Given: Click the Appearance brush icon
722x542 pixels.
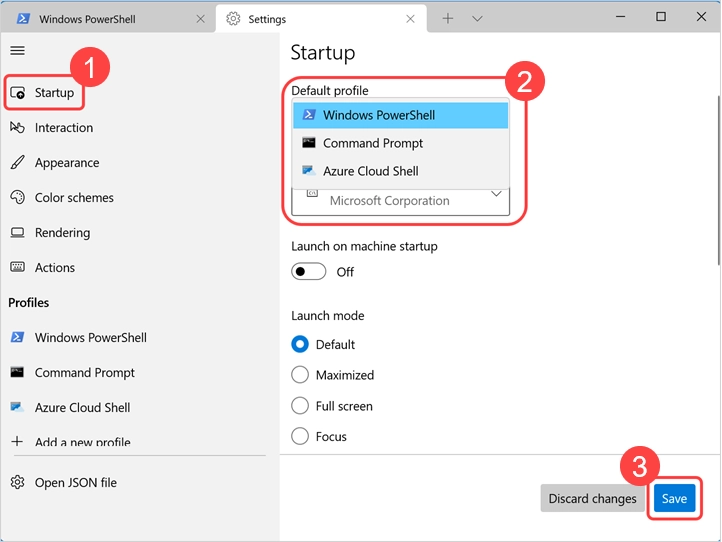Looking at the screenshot, I should (x=17, y=163).
